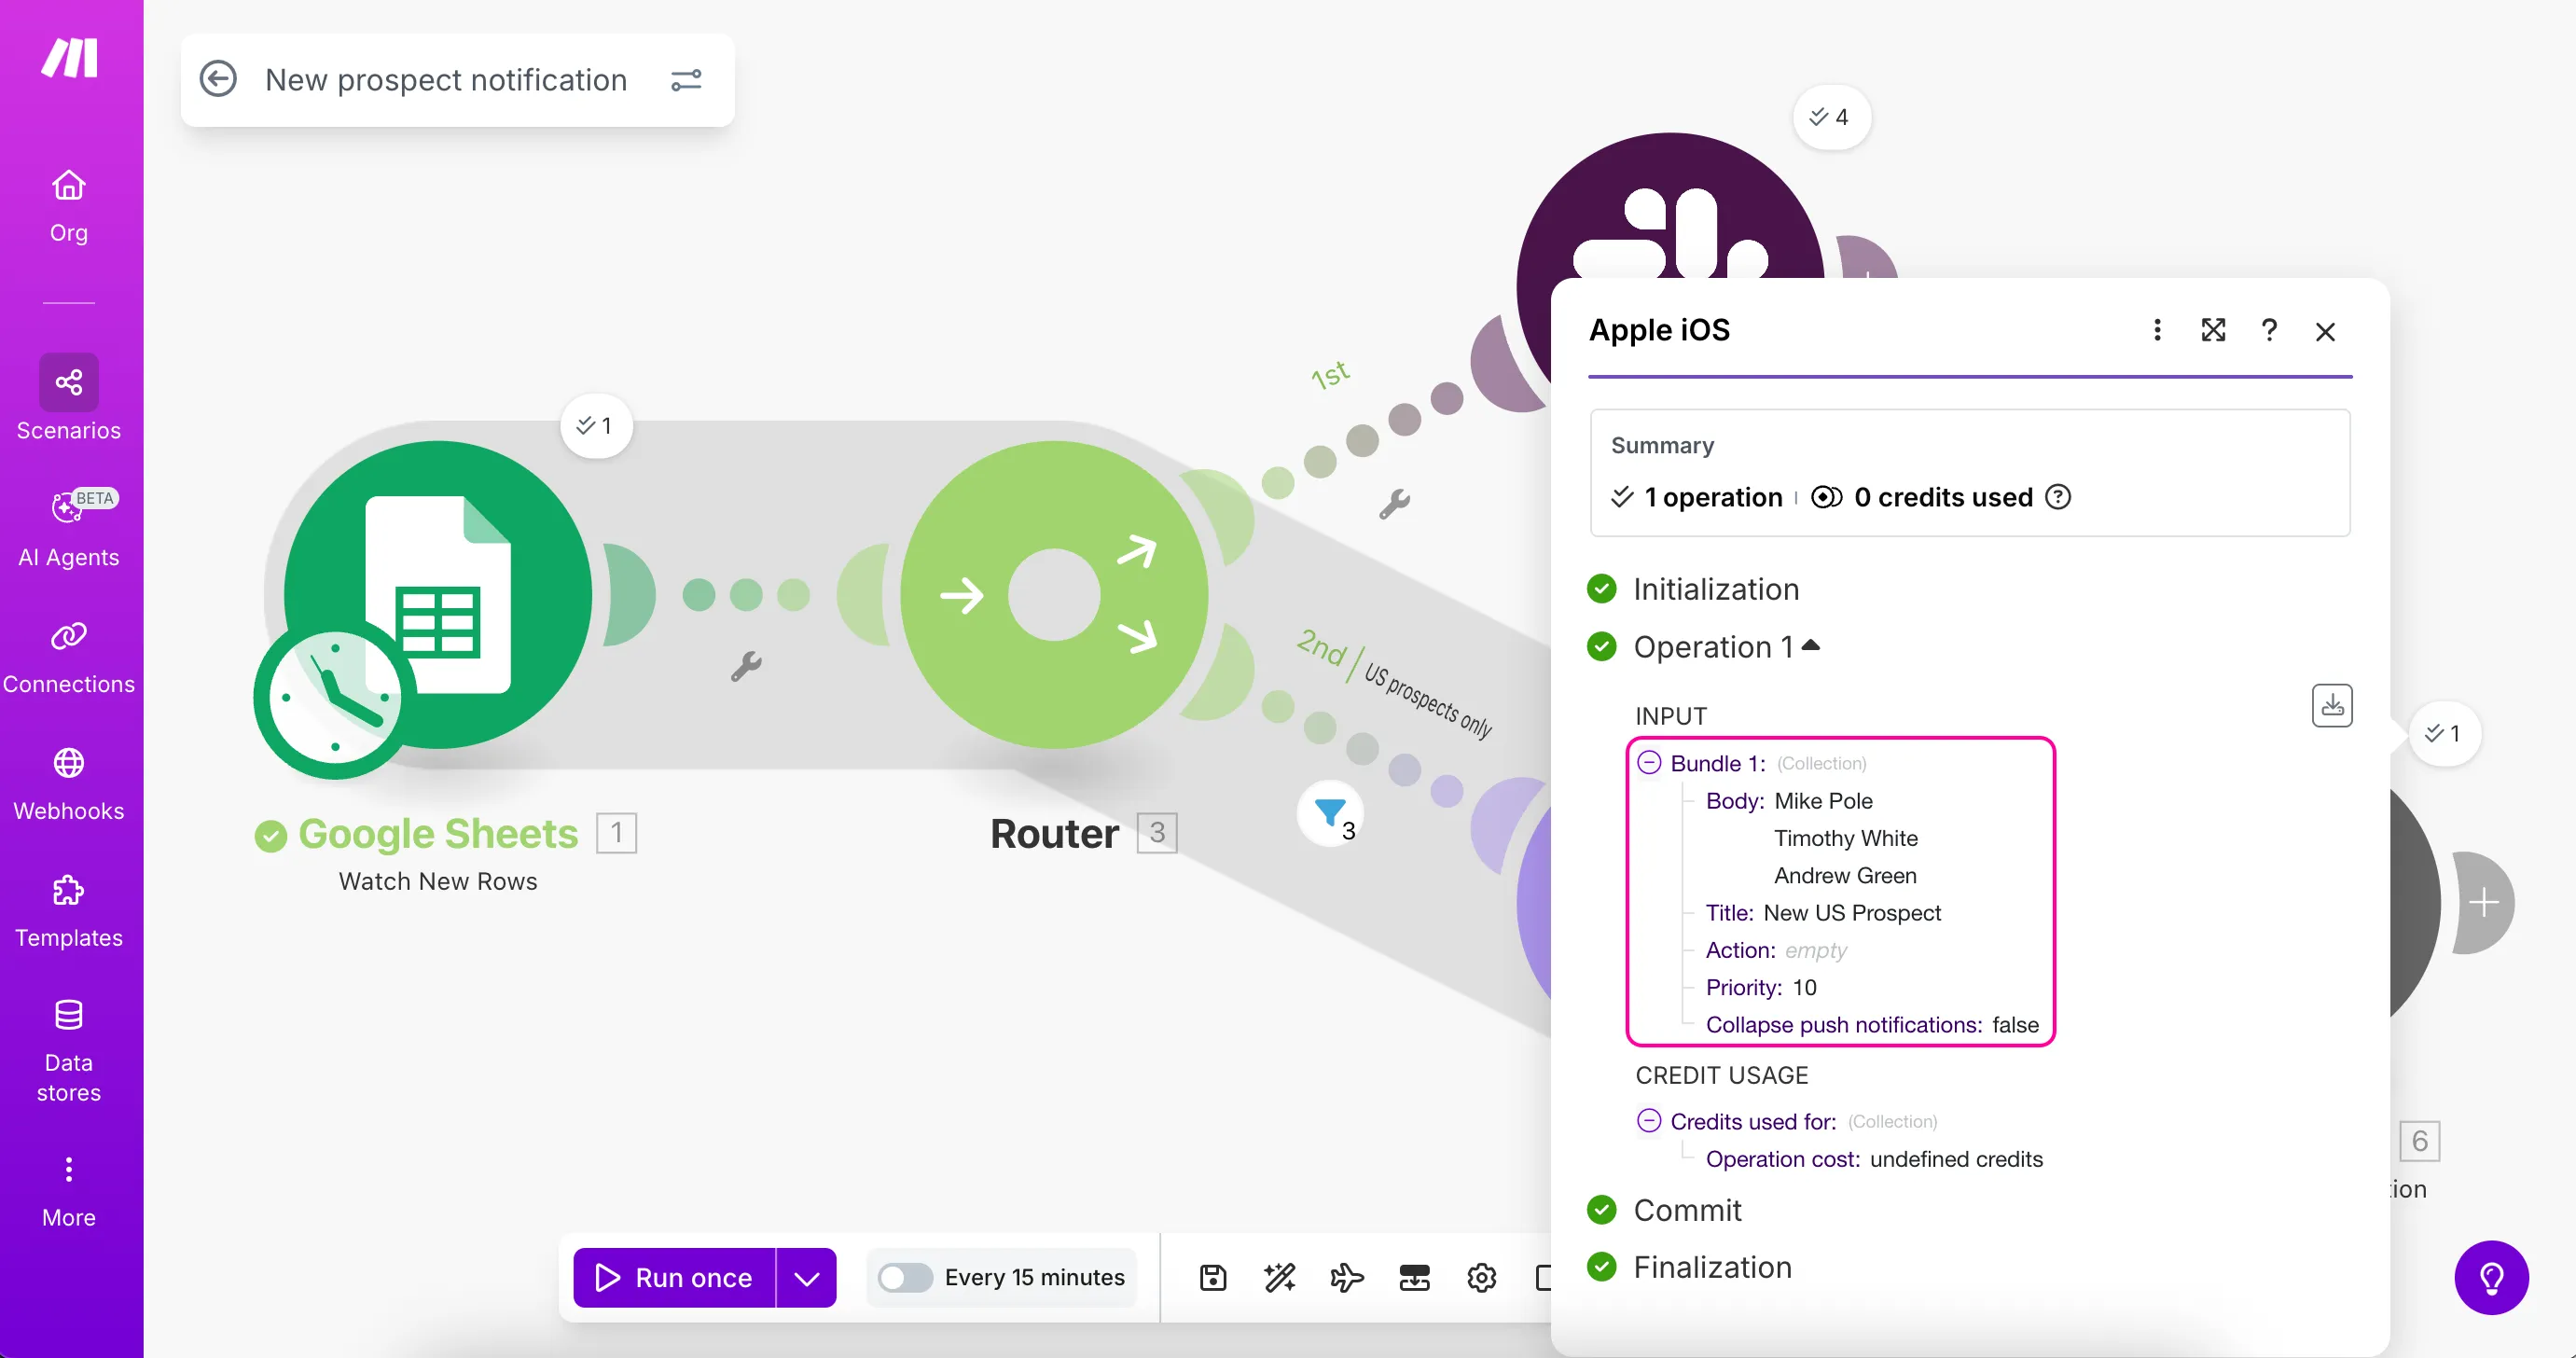
Task: Click the Body value Mike Pole
Action: pos(1823,801)
